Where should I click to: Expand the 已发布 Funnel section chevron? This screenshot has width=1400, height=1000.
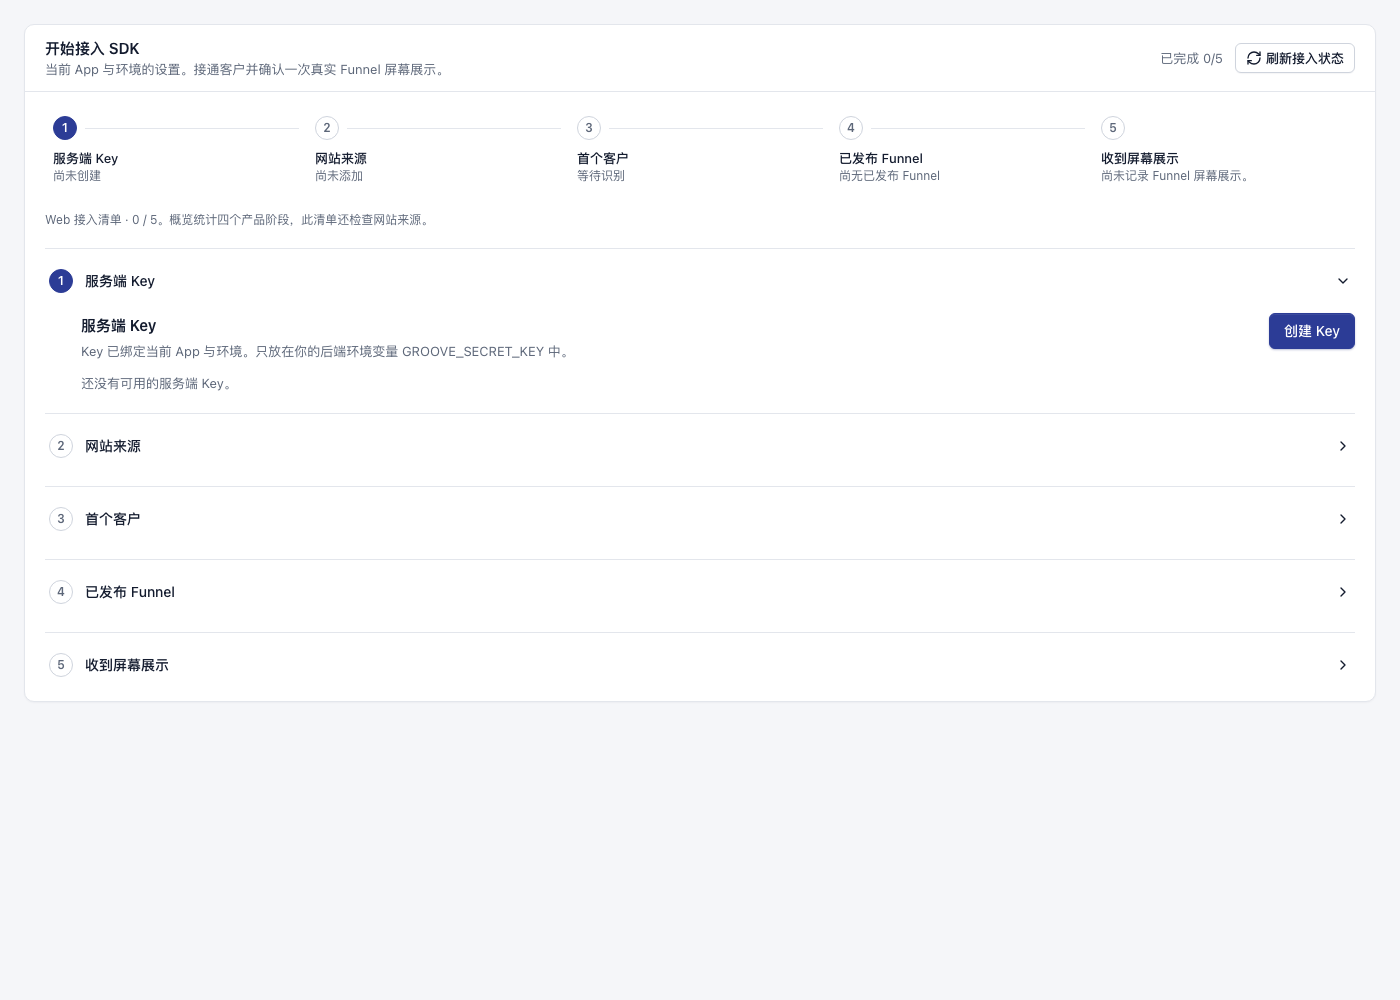coord(1343,592)
